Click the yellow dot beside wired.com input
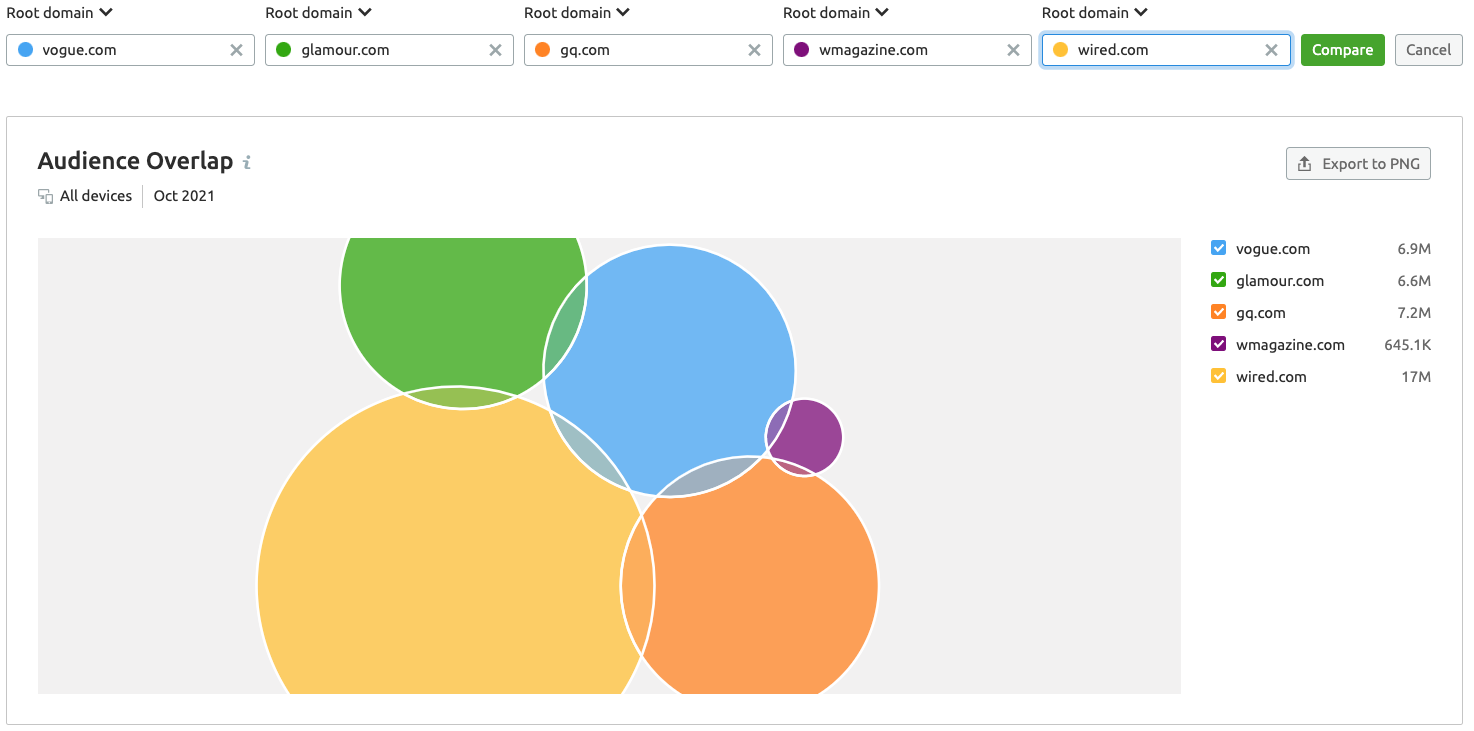The image size is (1474, 731). pyautogui.click(x=1060, y=50)
